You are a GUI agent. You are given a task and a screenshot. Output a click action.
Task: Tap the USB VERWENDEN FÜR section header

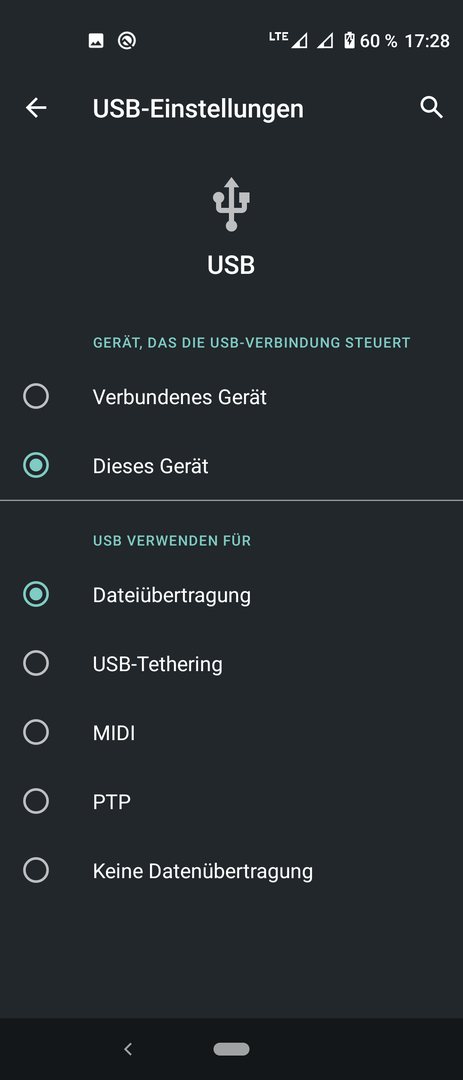click(x=172, y=541)
